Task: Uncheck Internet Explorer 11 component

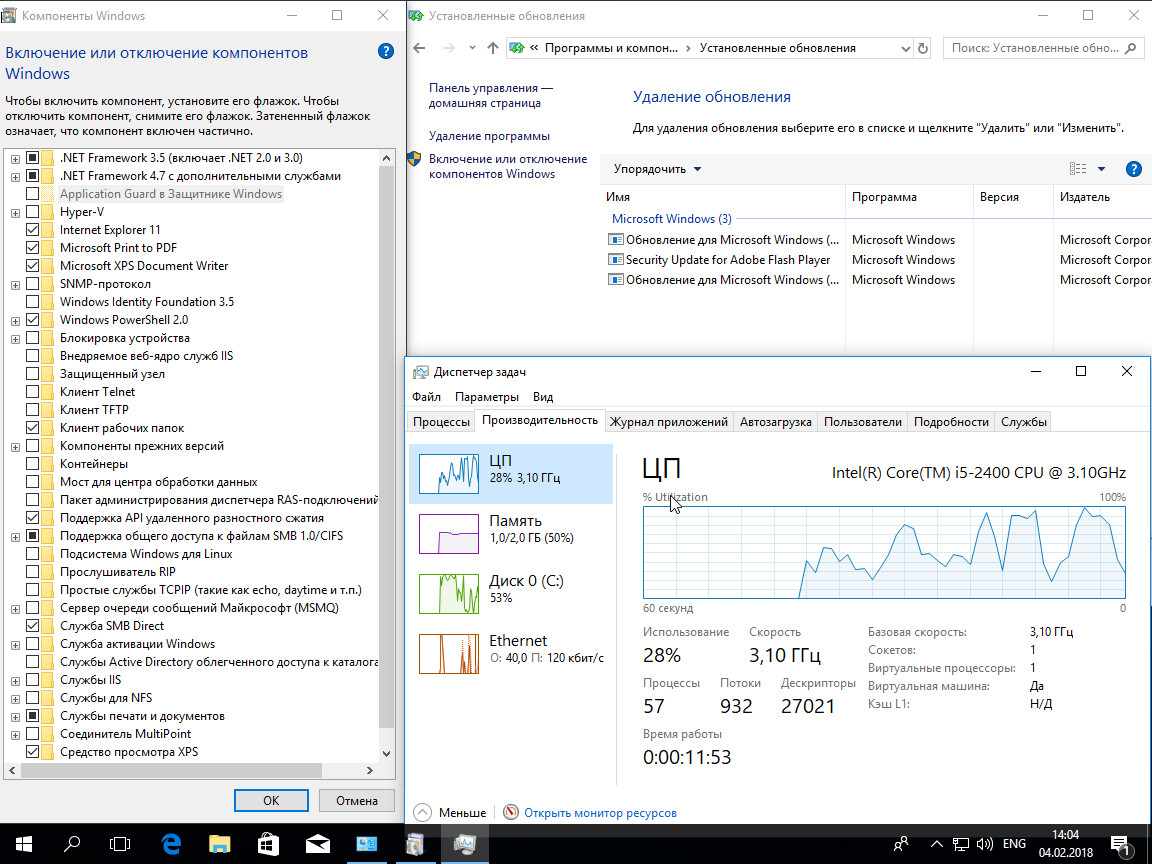Action: [x=32, y=230]
